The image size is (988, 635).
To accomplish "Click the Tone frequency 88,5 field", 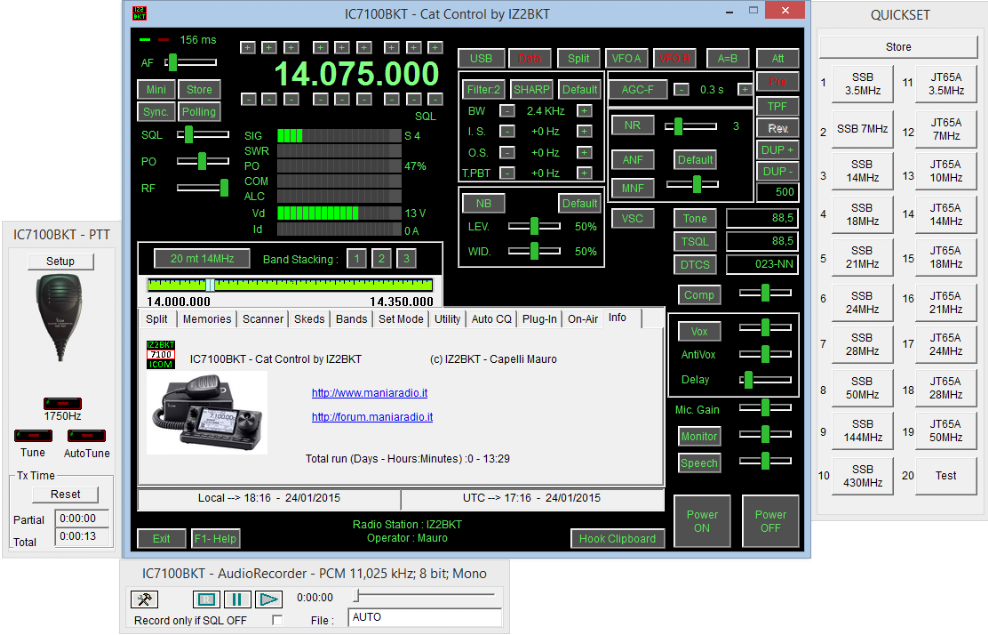I will [x=762, y=218].
